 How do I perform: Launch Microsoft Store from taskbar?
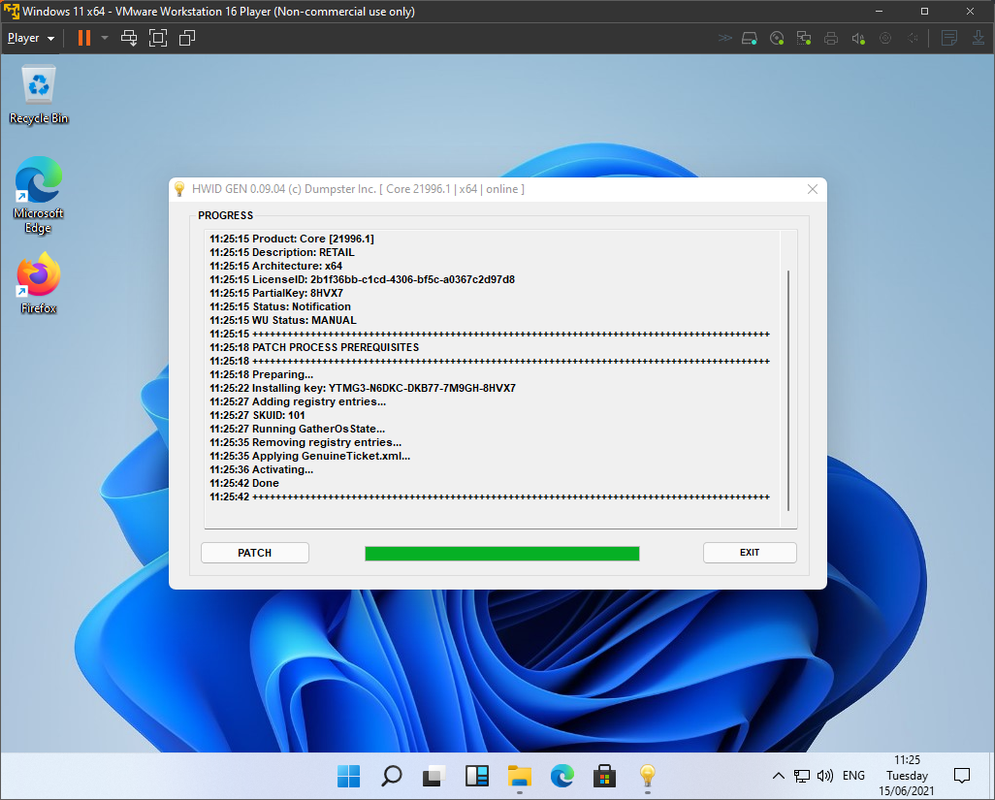point(604,776)
